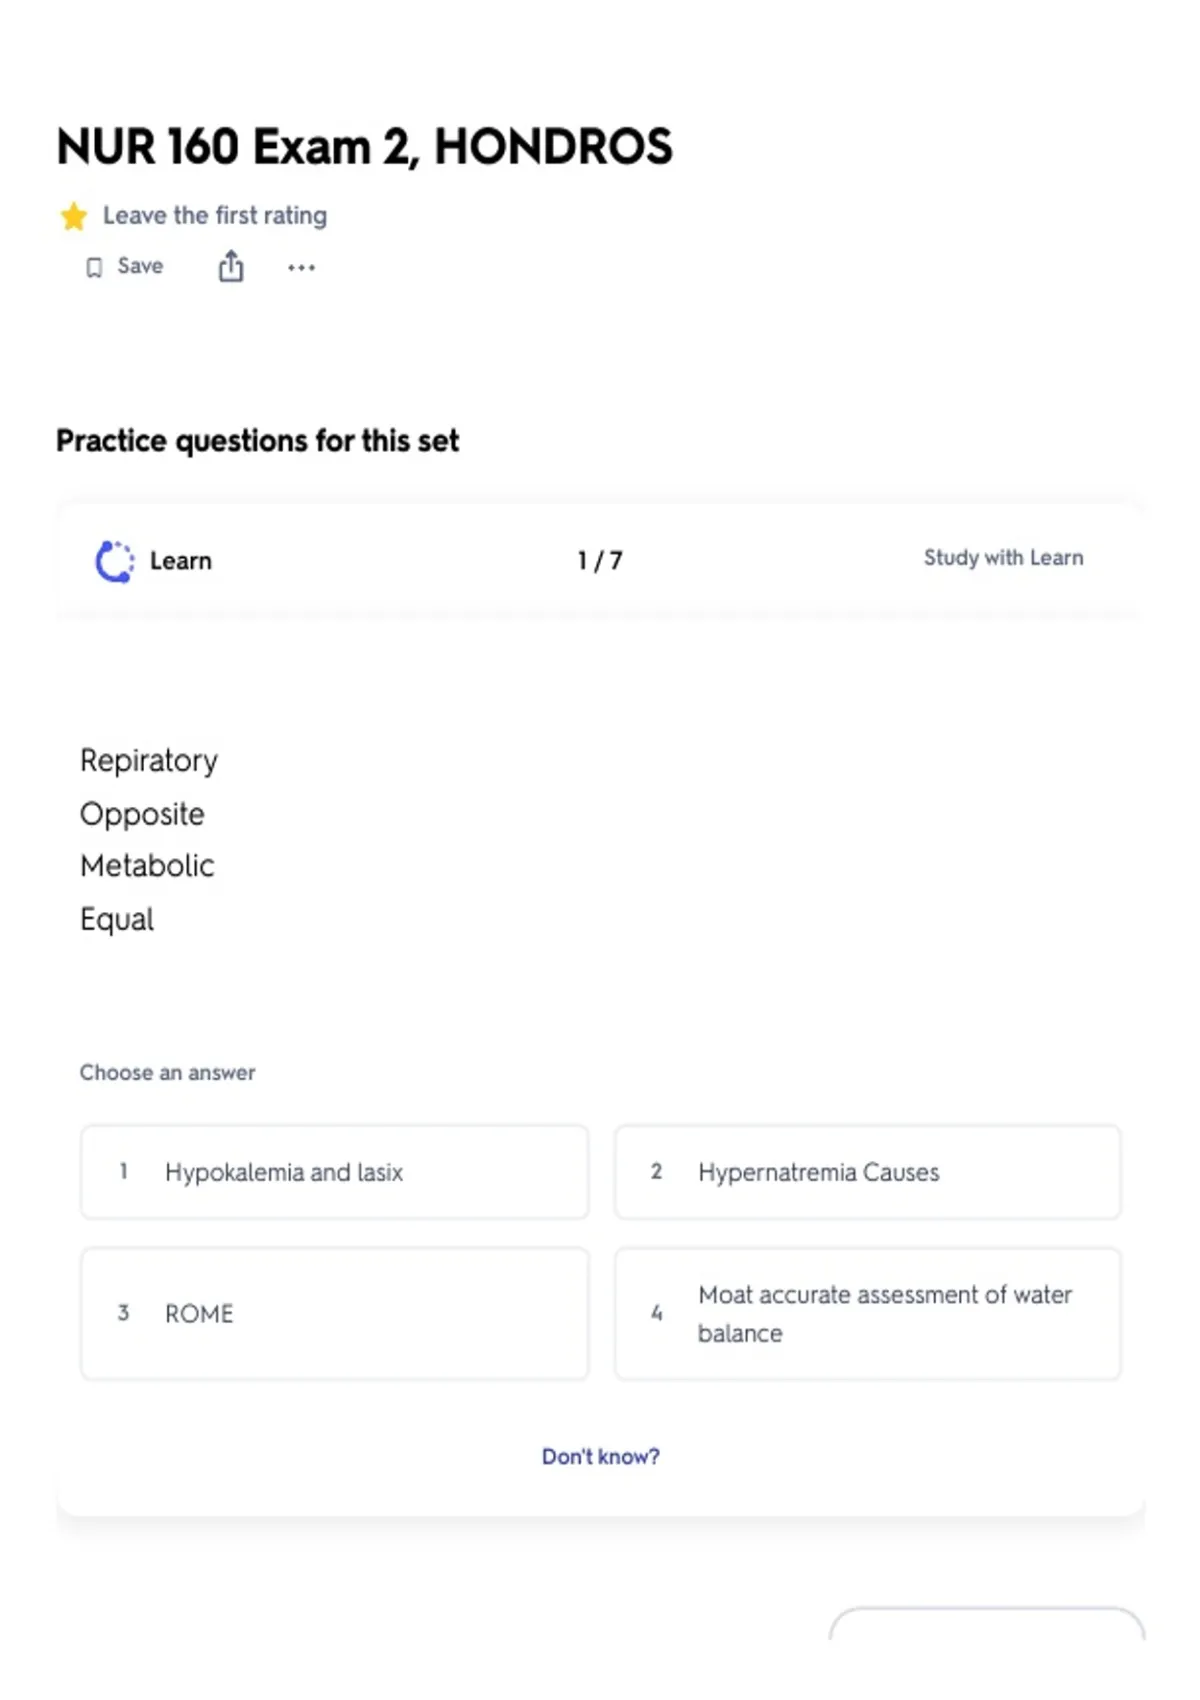This screenshot has height=1700, width=1200.
Task: Click the partially visible button at bottom right
Action: click(987, 1625)
